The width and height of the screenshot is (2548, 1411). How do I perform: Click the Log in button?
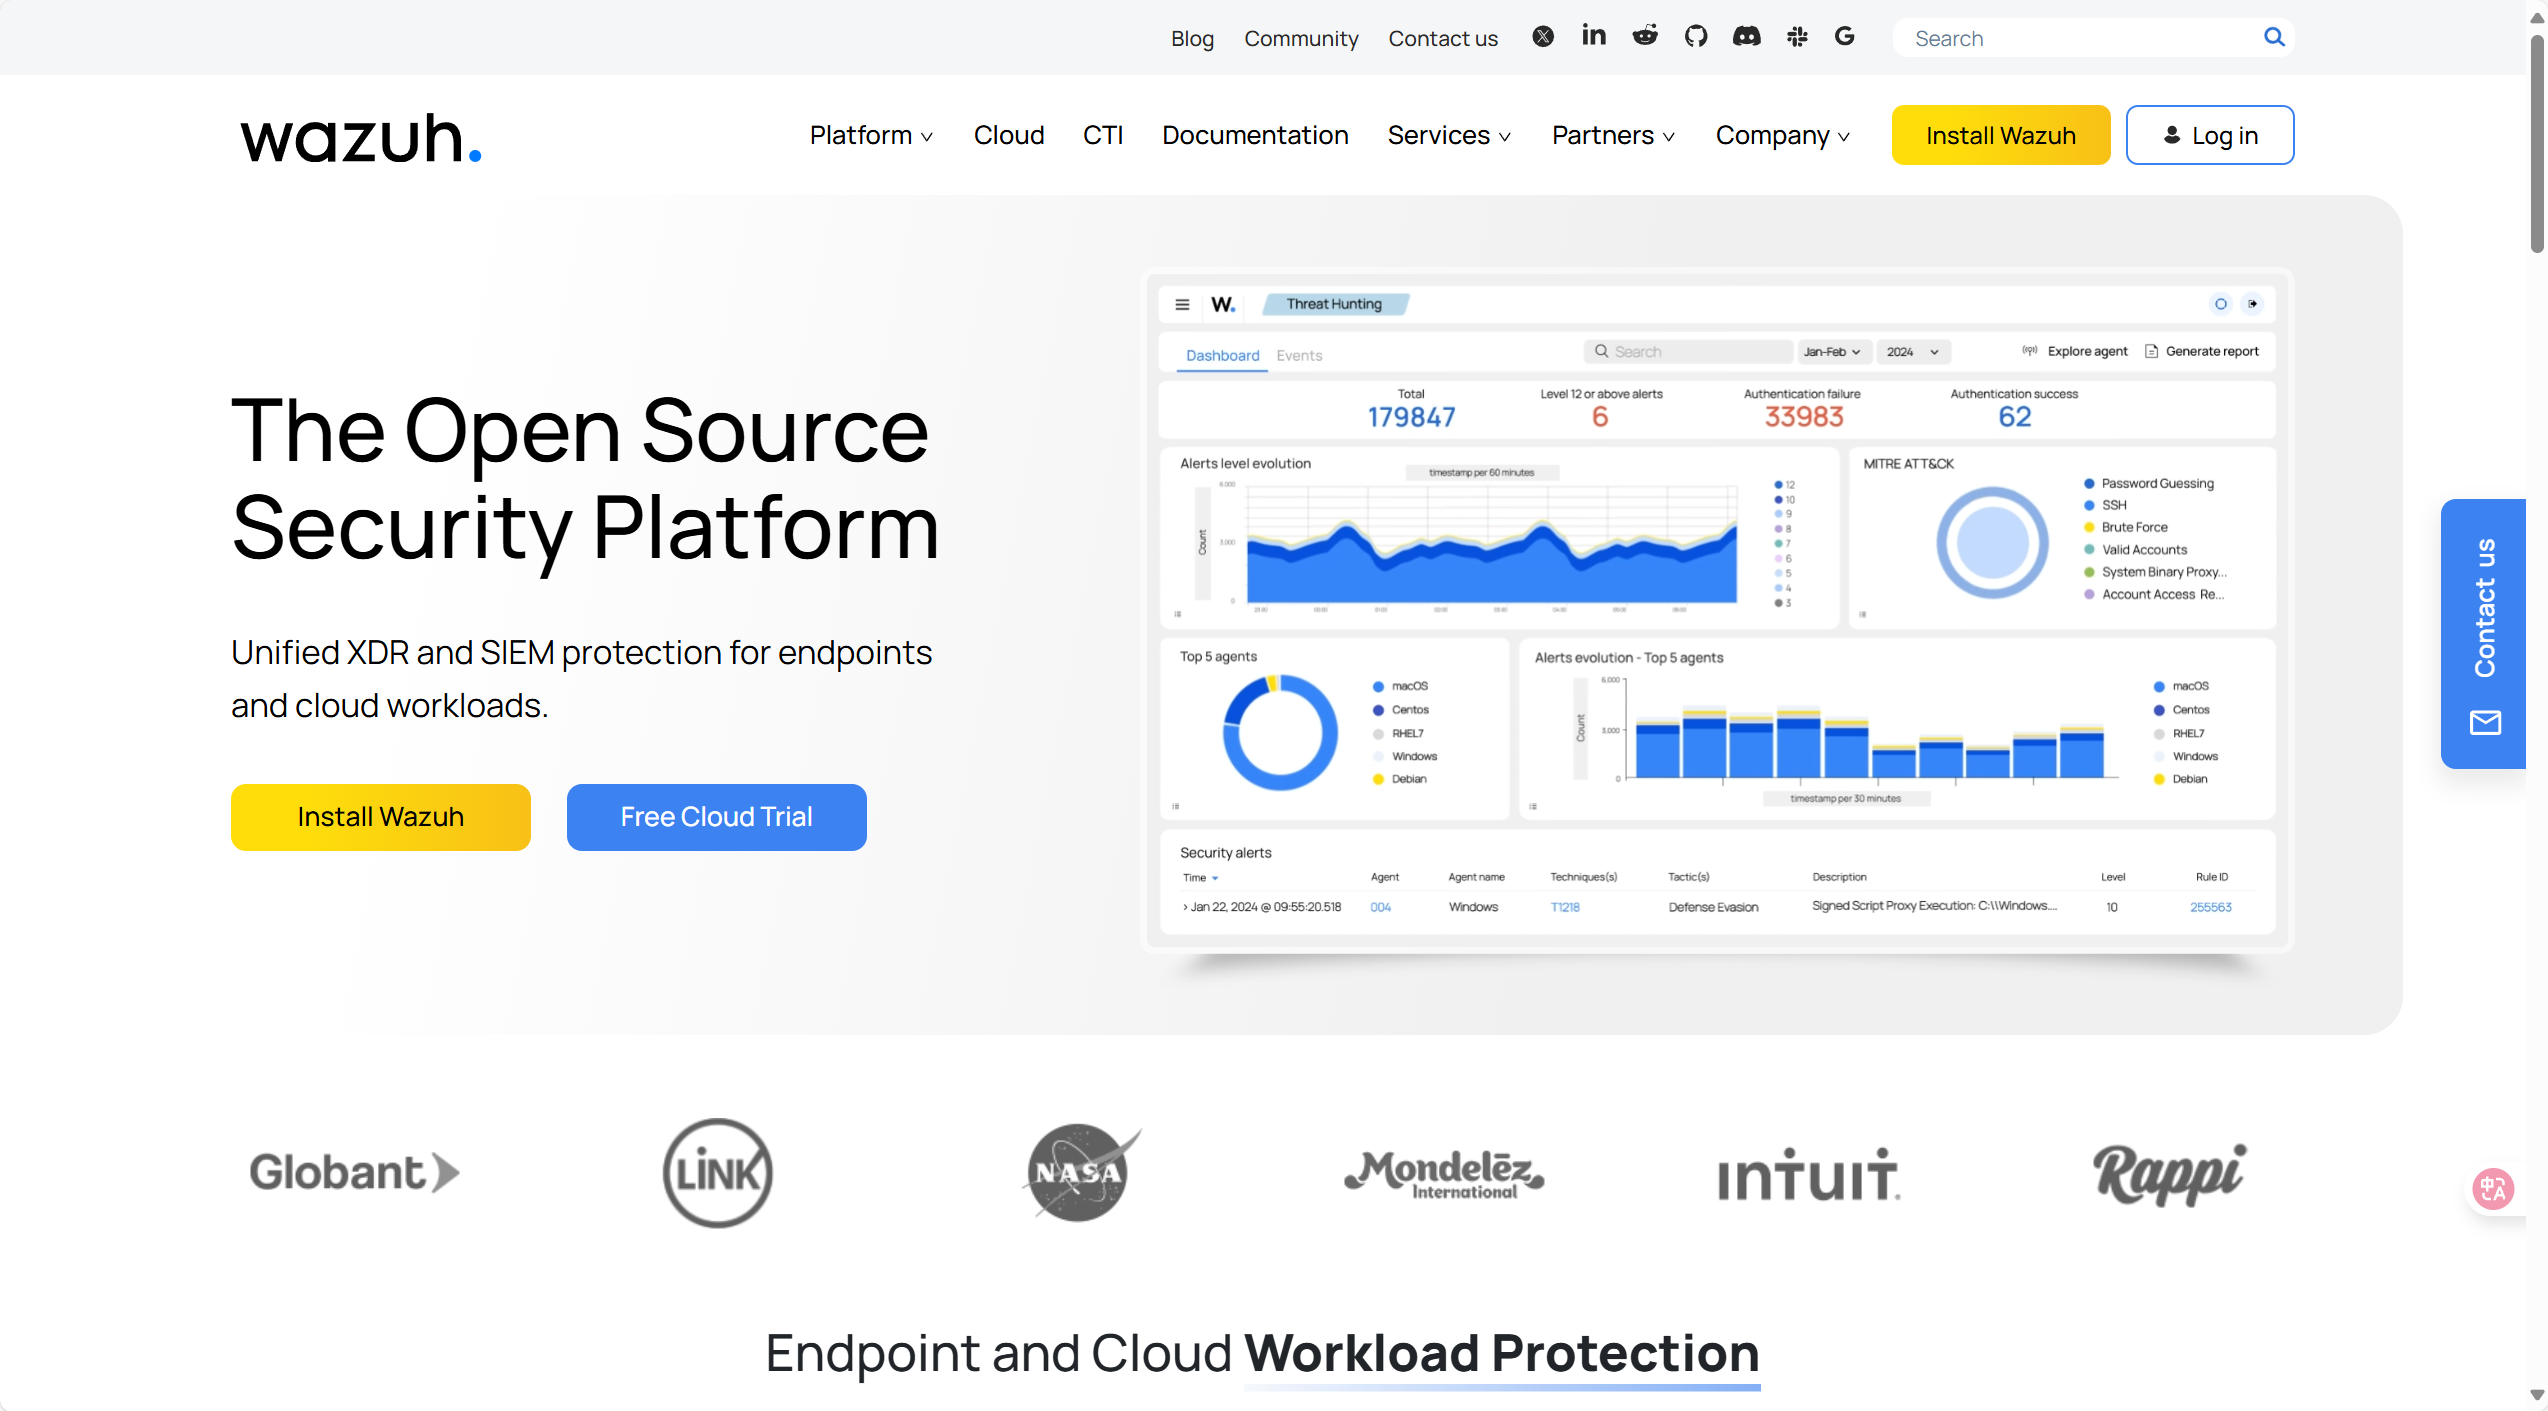click(x=2209, y=135)
